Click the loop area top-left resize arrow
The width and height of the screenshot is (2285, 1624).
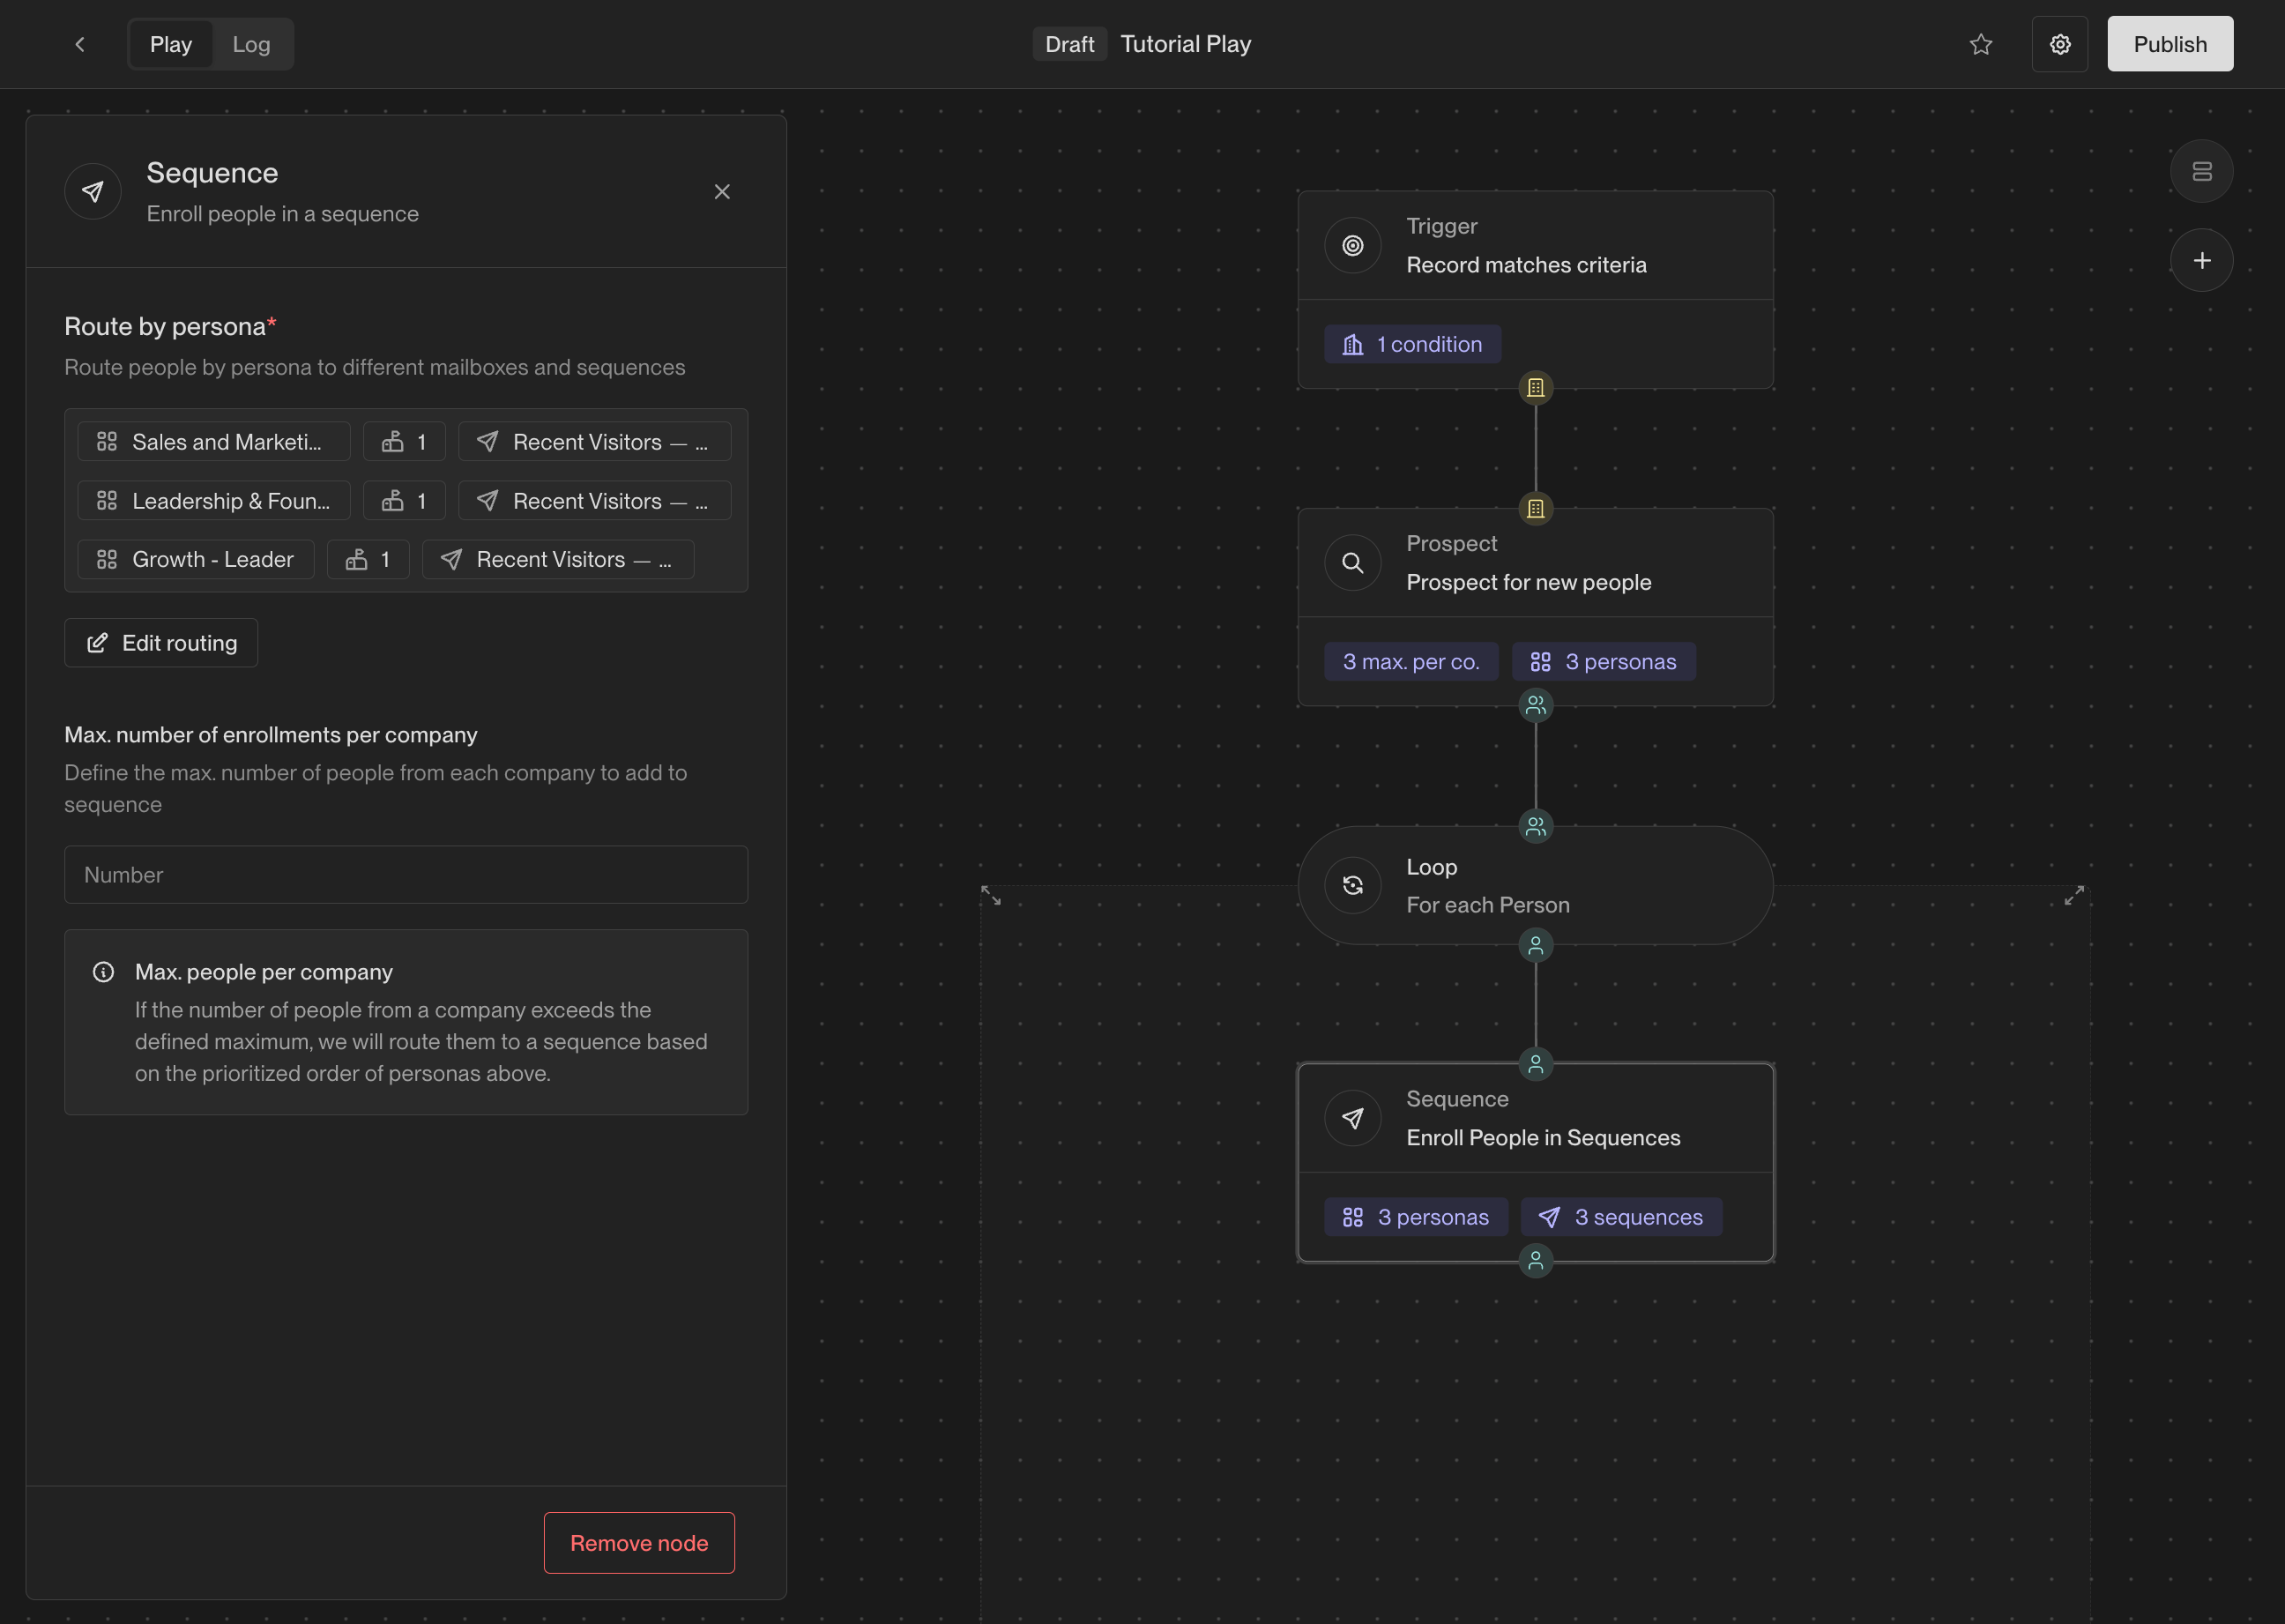[x=991, y=895]
